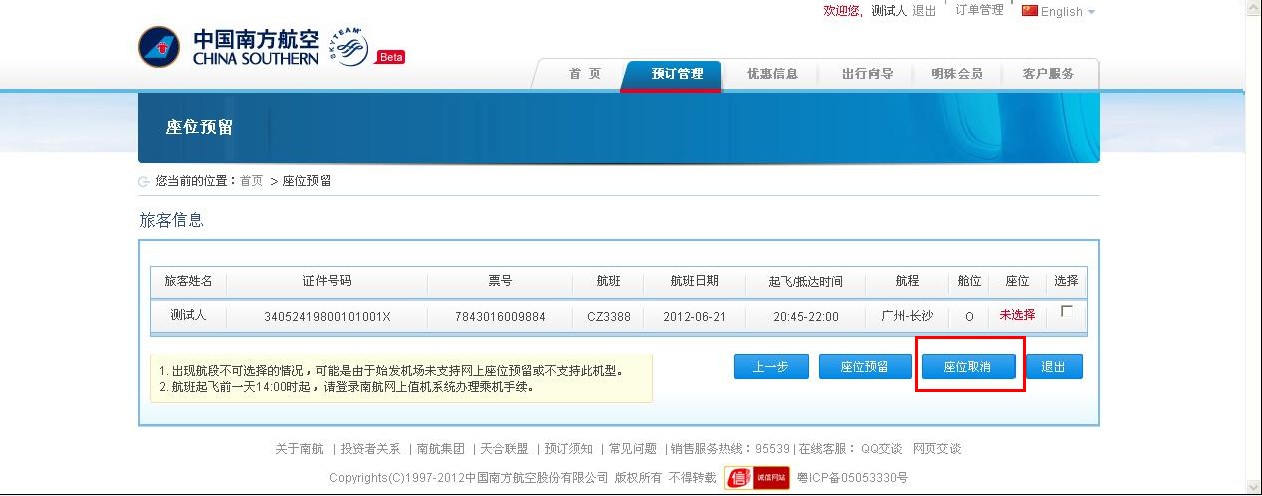Screen dimensions: 1262x496
Task: Click the red Beta badge
Action: (x=390, y=57)
